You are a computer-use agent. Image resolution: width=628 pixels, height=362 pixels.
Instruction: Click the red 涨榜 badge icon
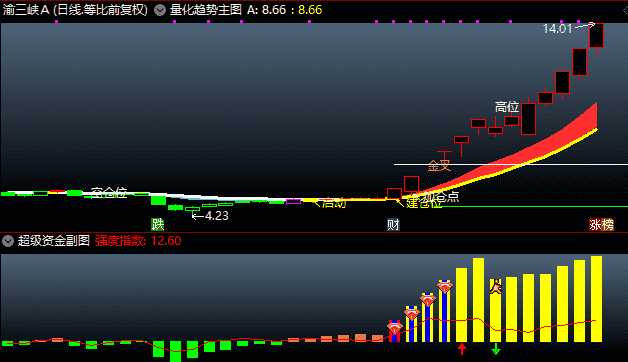point(601,225)
